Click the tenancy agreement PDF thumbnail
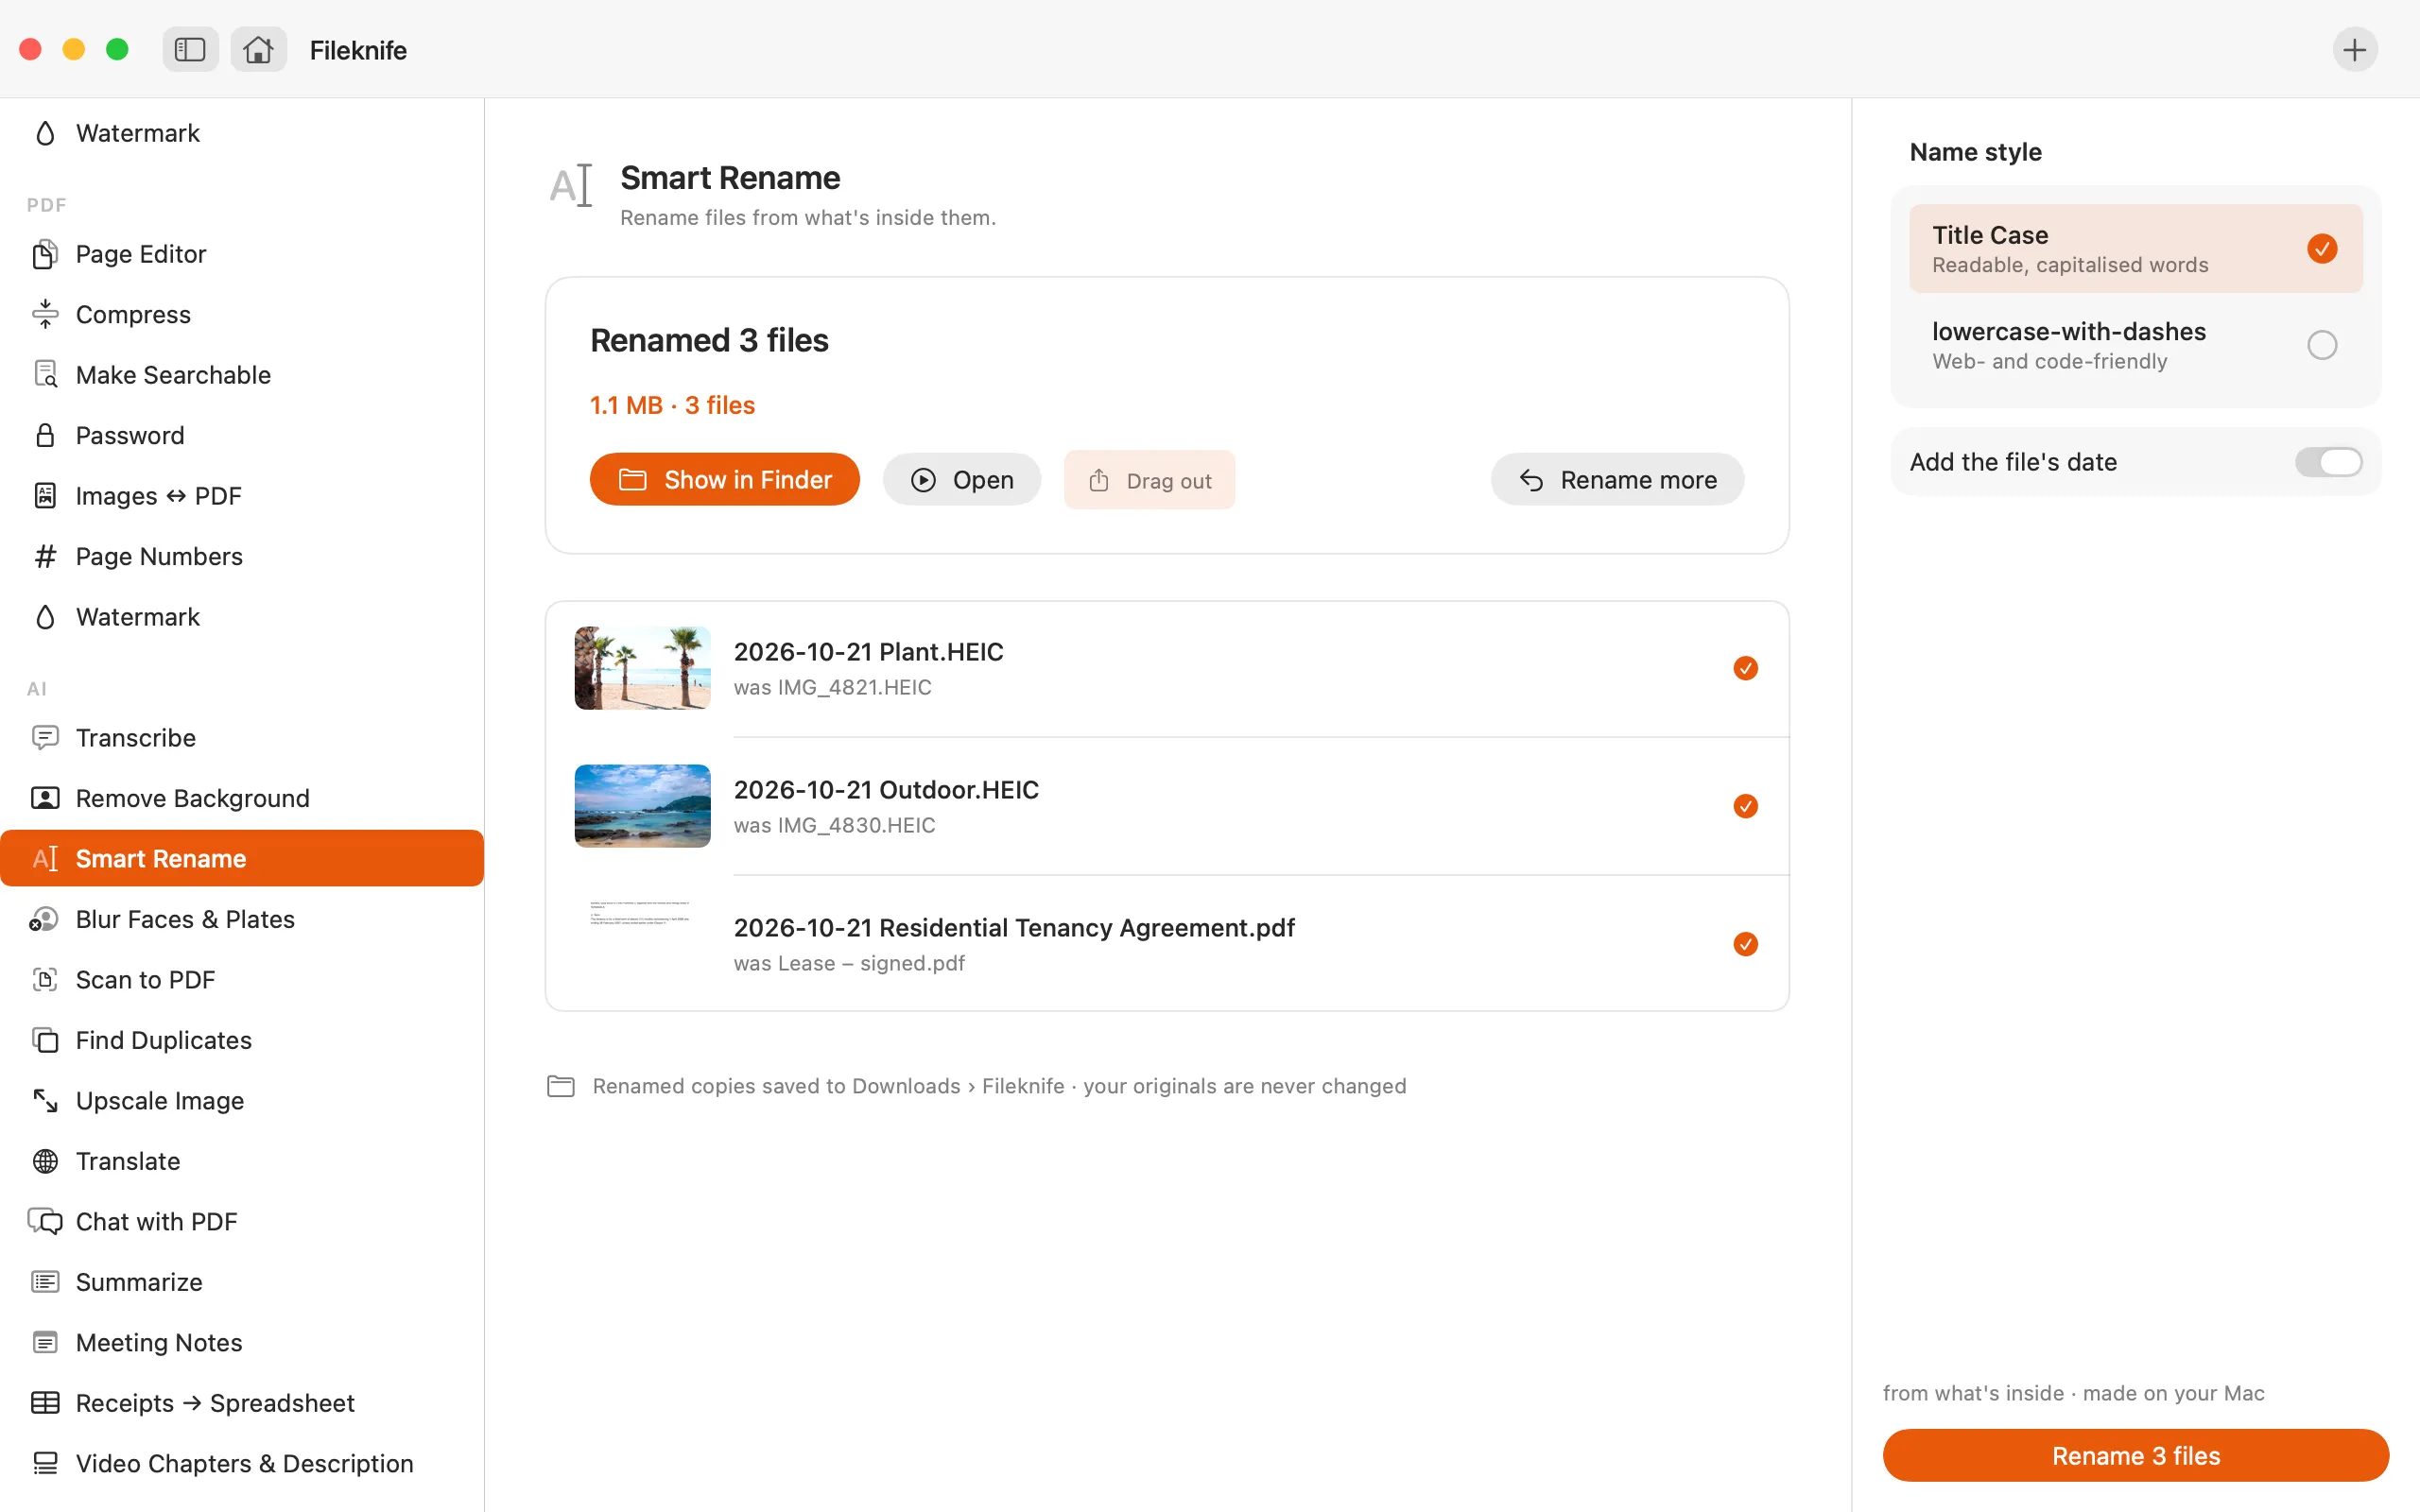This screenshot has height=1512, width=2420. [x=642, y=944]
